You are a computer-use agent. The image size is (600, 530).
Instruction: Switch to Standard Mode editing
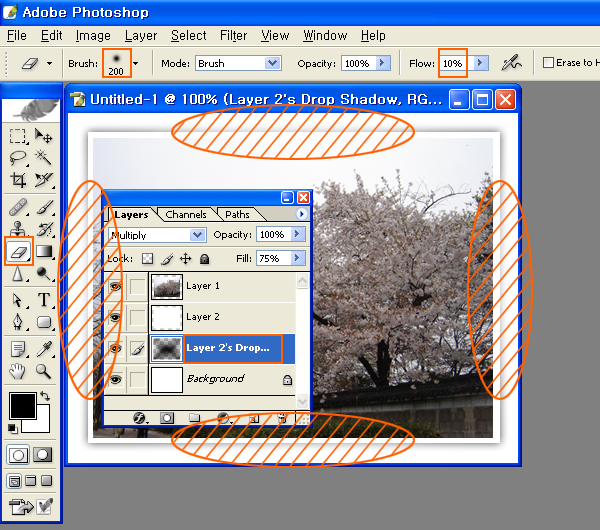(x=18, y=455)
